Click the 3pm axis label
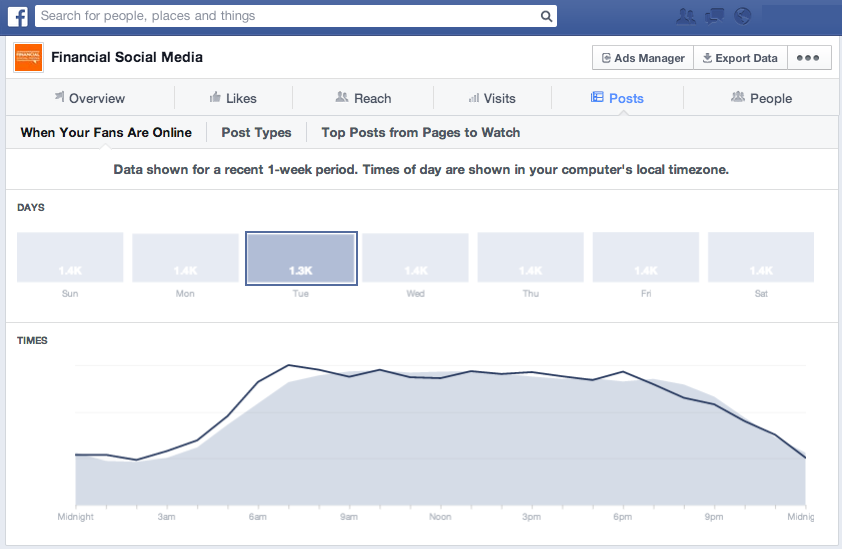The width and height of the screenshot is (842, 549). (x=531, y=516)
